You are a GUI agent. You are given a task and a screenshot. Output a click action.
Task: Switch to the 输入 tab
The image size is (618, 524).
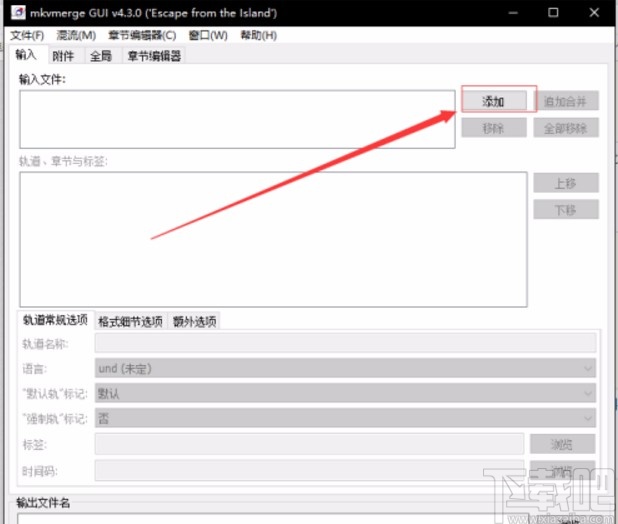[26, 55]
